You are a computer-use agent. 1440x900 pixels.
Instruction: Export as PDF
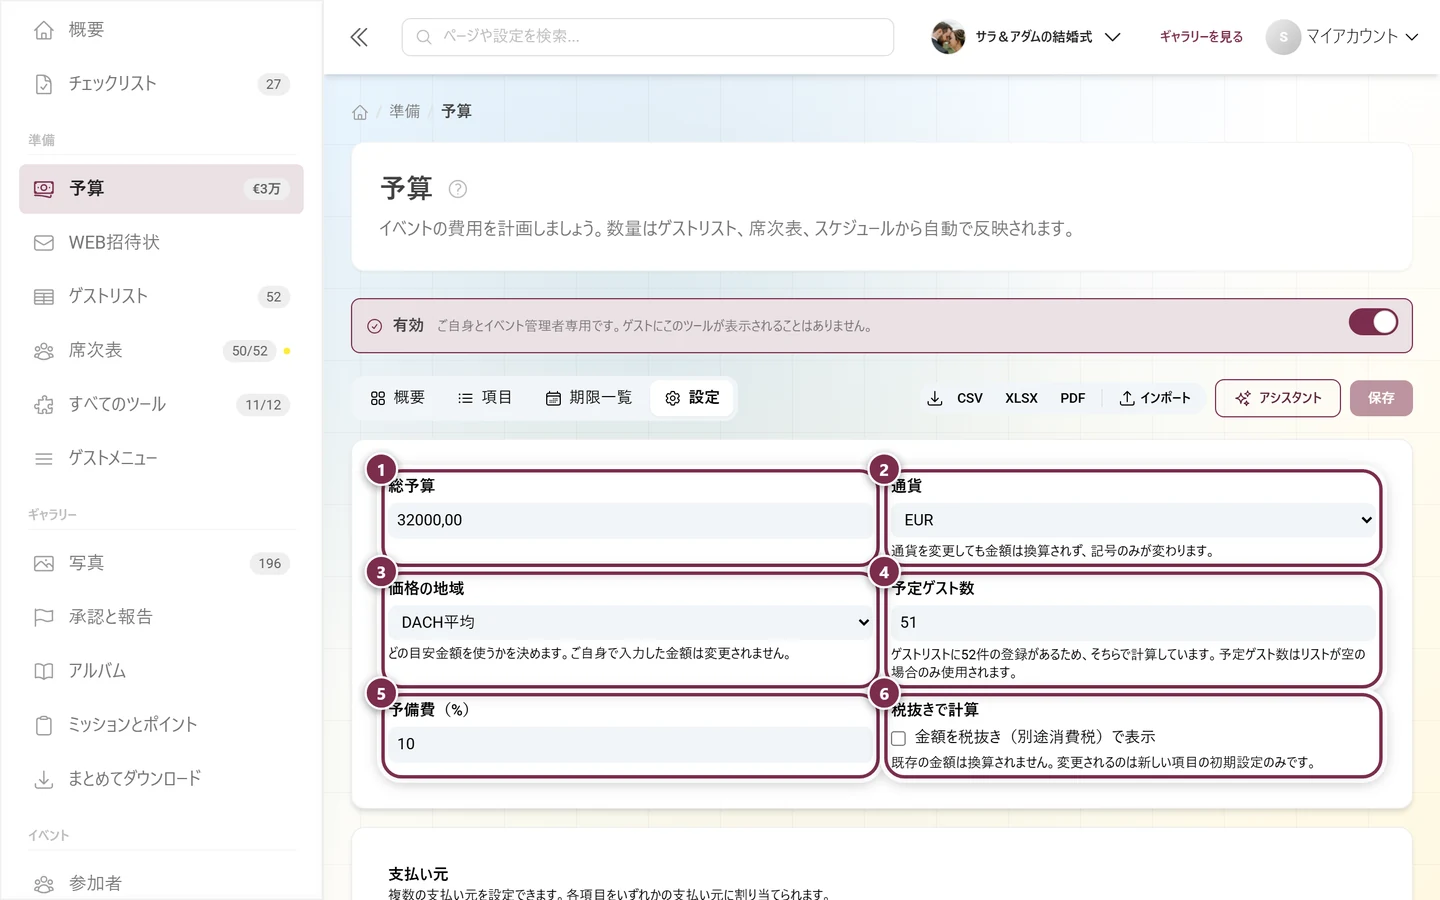click(1073, 398)
